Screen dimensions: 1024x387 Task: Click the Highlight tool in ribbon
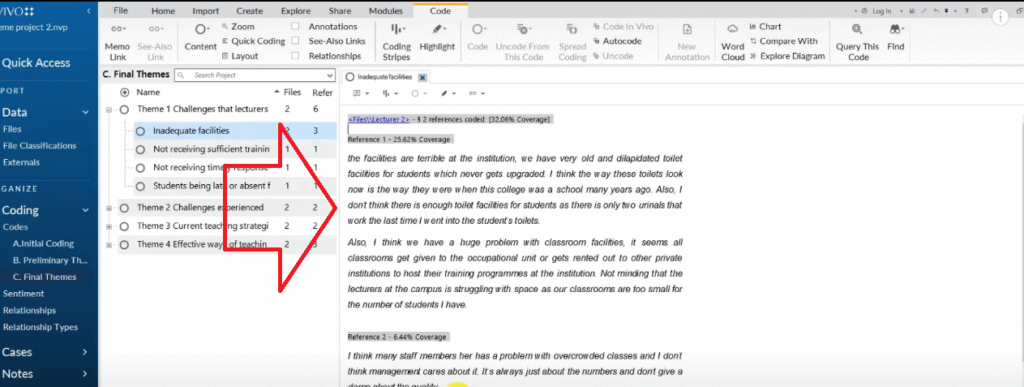click(x=437, y=38)
